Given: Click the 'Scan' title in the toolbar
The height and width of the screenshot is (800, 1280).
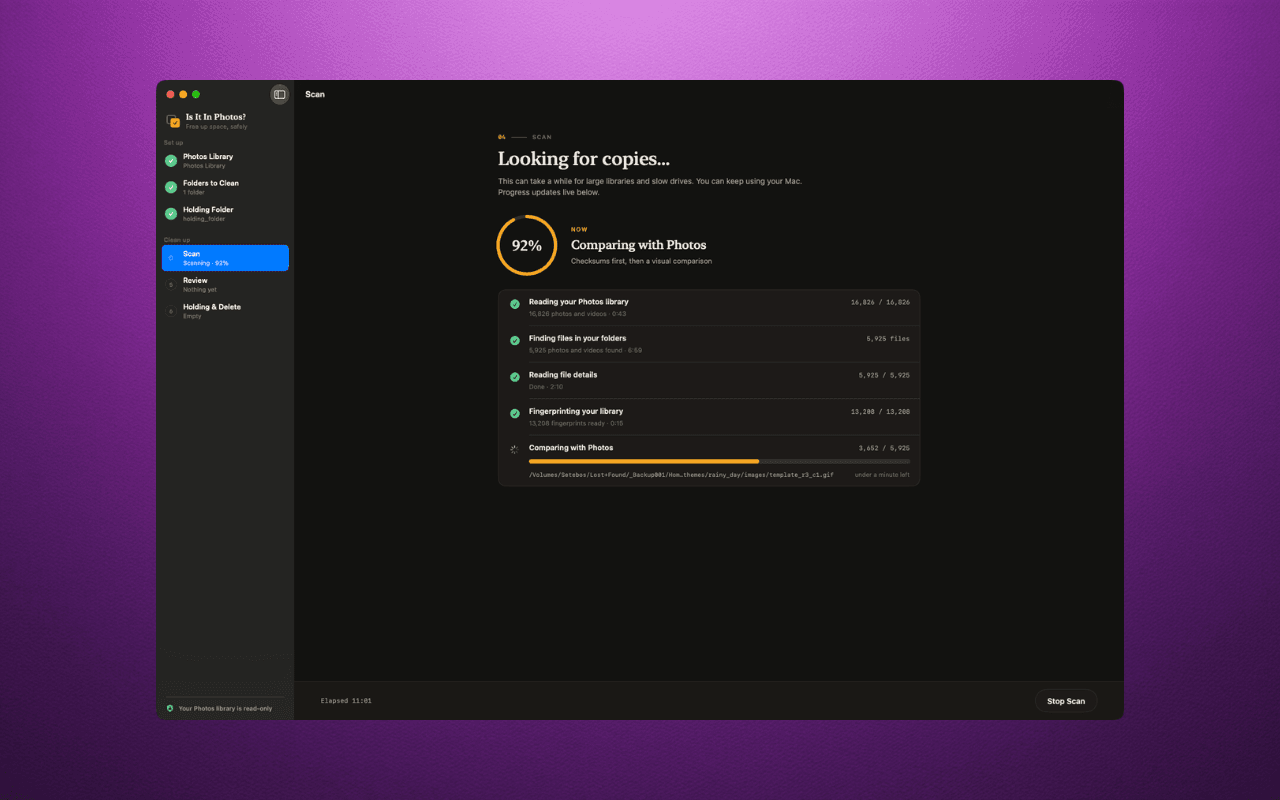Looking at the screenshot, I should coord(315,94).
